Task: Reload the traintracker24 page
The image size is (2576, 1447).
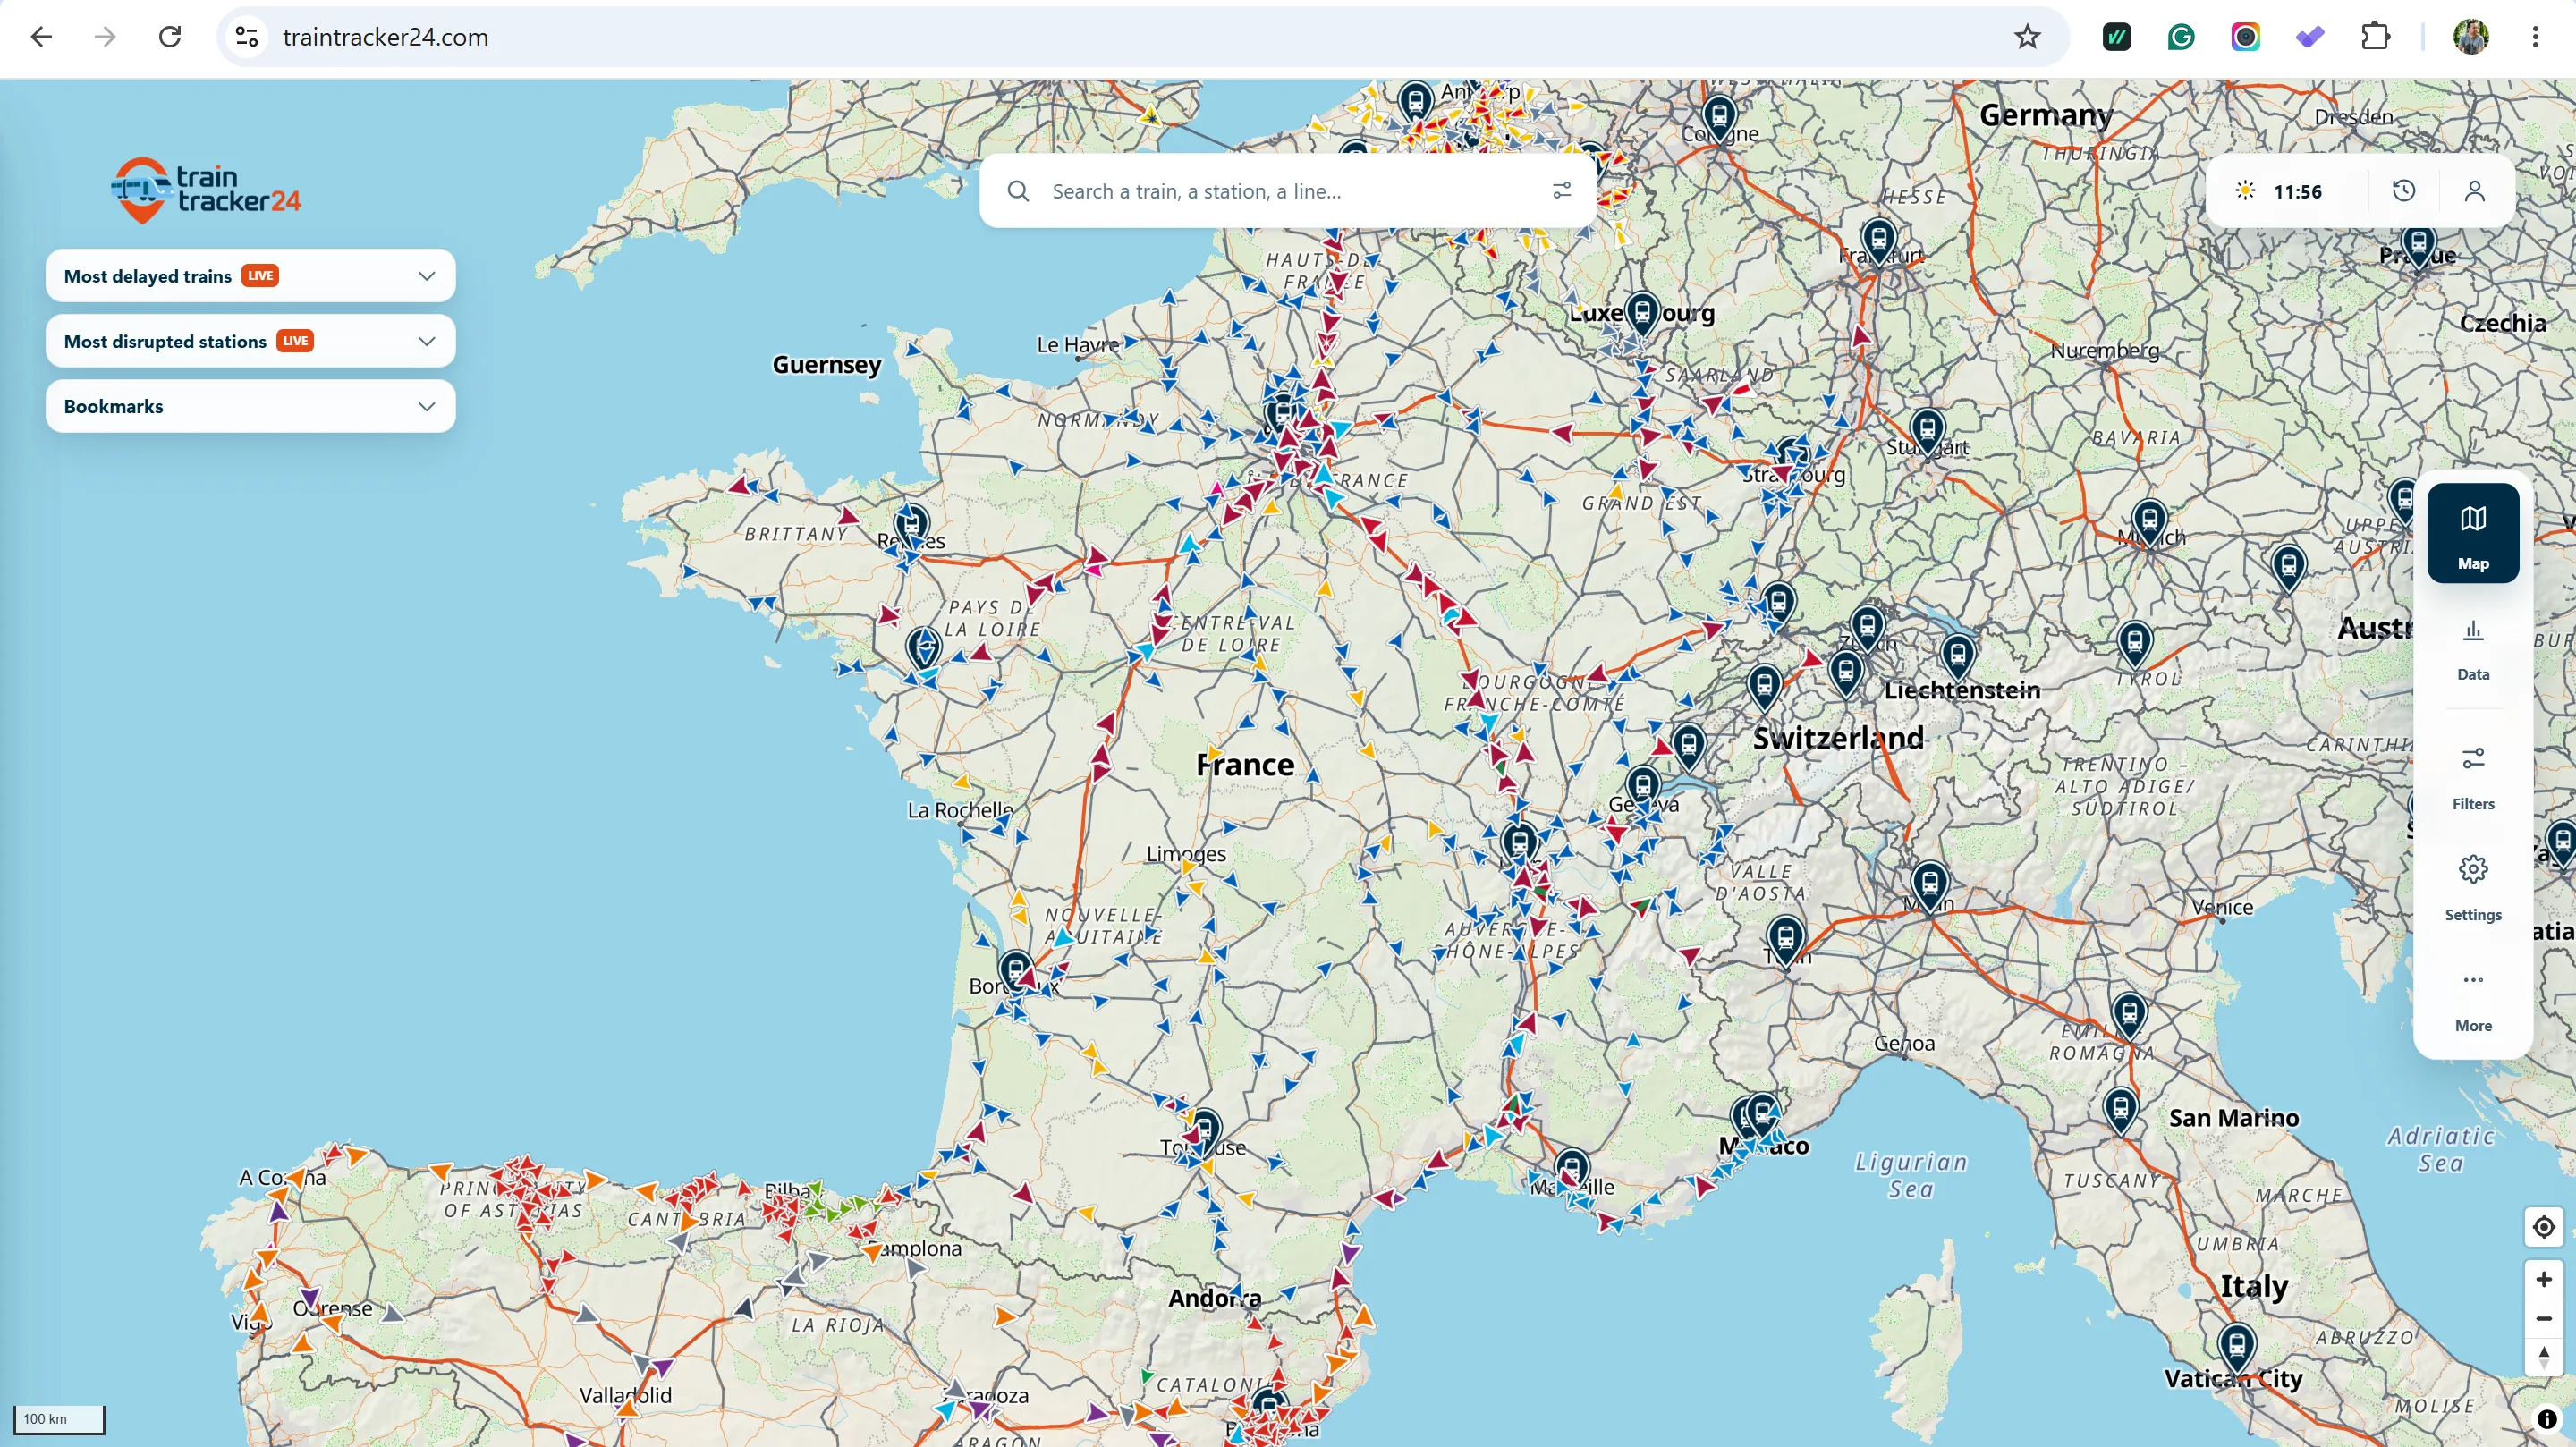Action: point(170,37)
